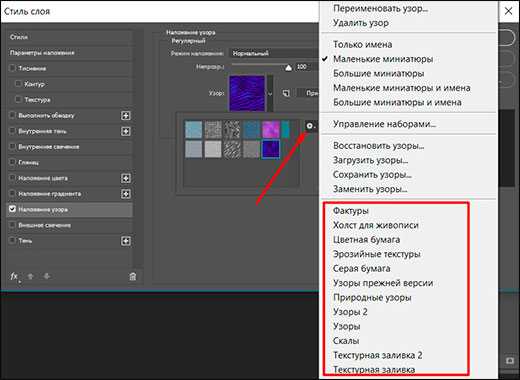This screenshot has height=380, width=520.
Task: Select the light blue pattern in first row
Action: (194, 130)
